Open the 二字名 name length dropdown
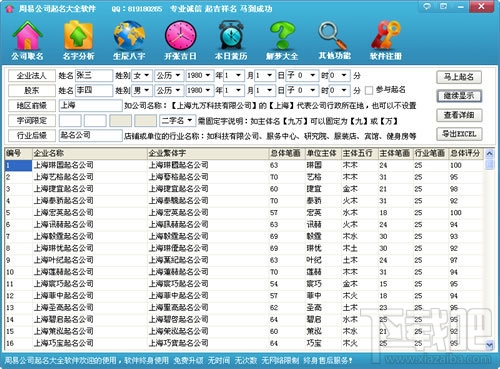The width and height of the screenshot is (500, 369). [x=178, y=120]
